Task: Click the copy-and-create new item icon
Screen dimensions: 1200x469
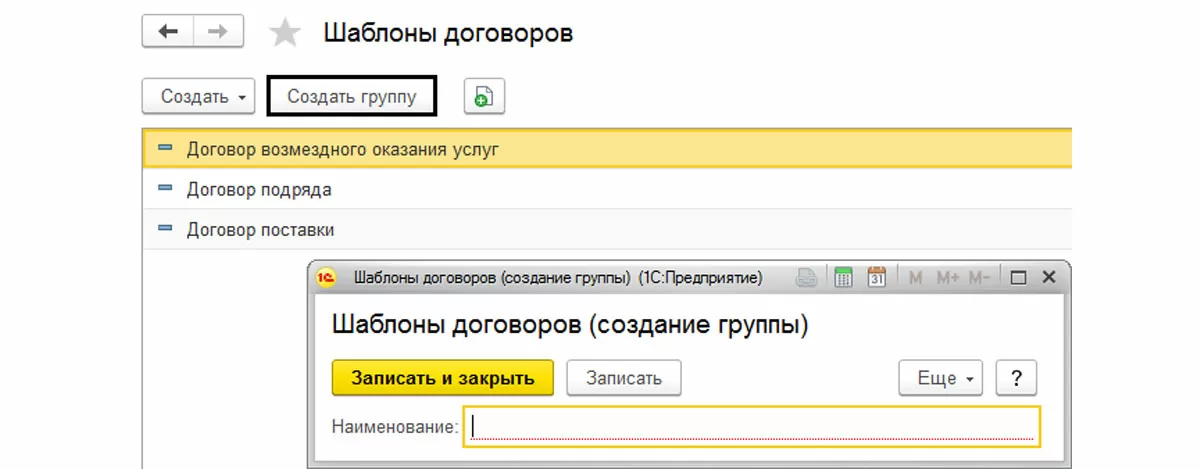Action: [x=484, y=97]
